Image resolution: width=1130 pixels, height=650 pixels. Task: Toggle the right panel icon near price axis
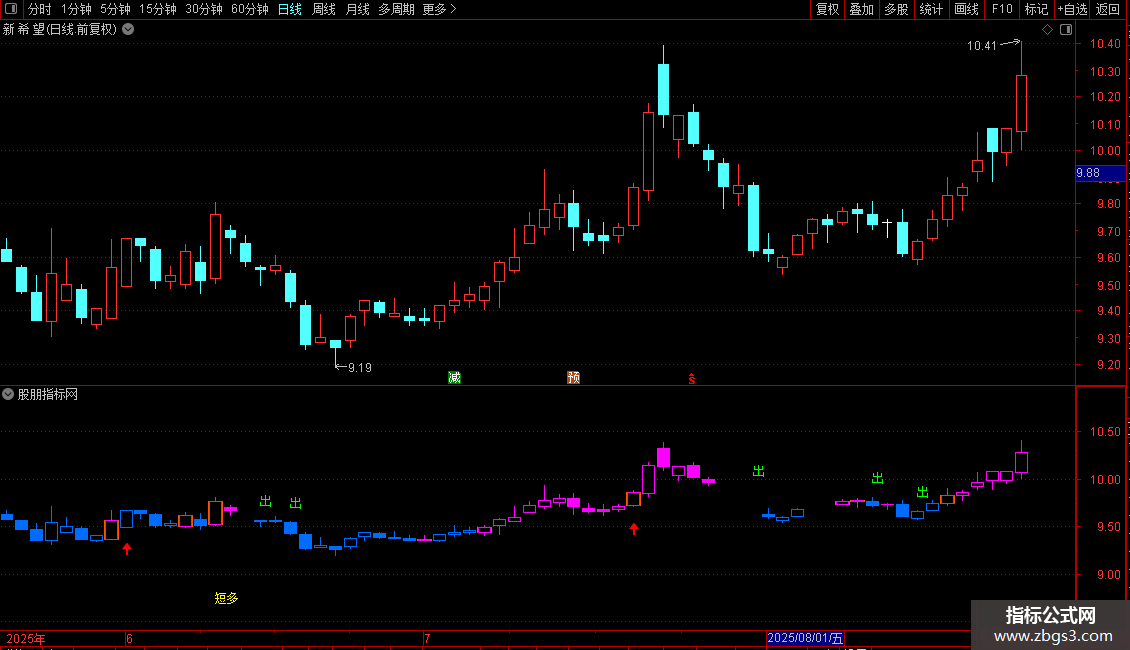coord(1066,30)
